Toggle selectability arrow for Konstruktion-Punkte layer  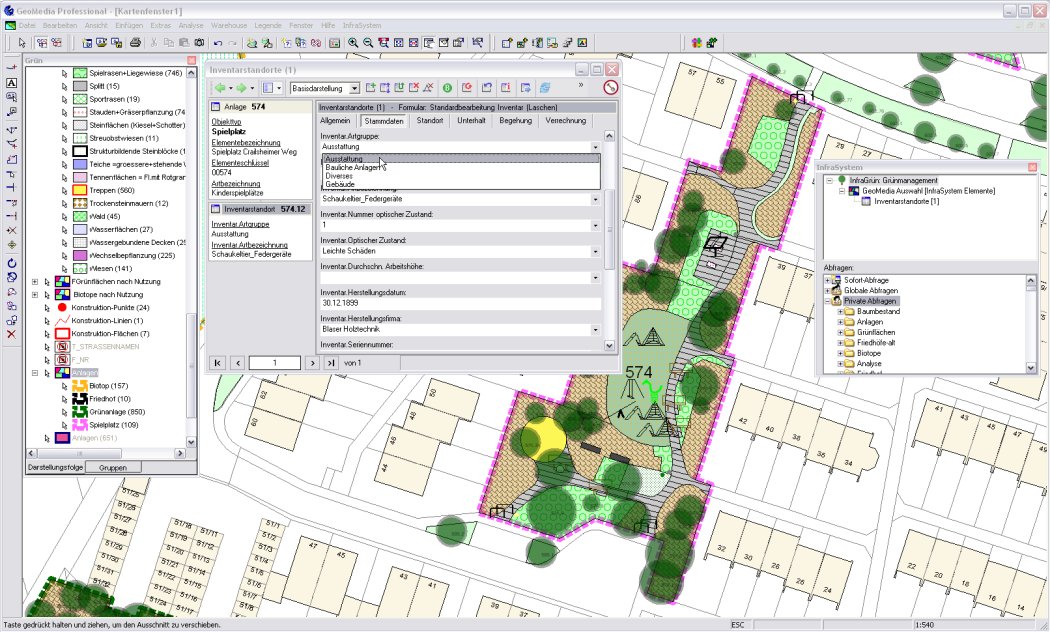tap(47, 308)
